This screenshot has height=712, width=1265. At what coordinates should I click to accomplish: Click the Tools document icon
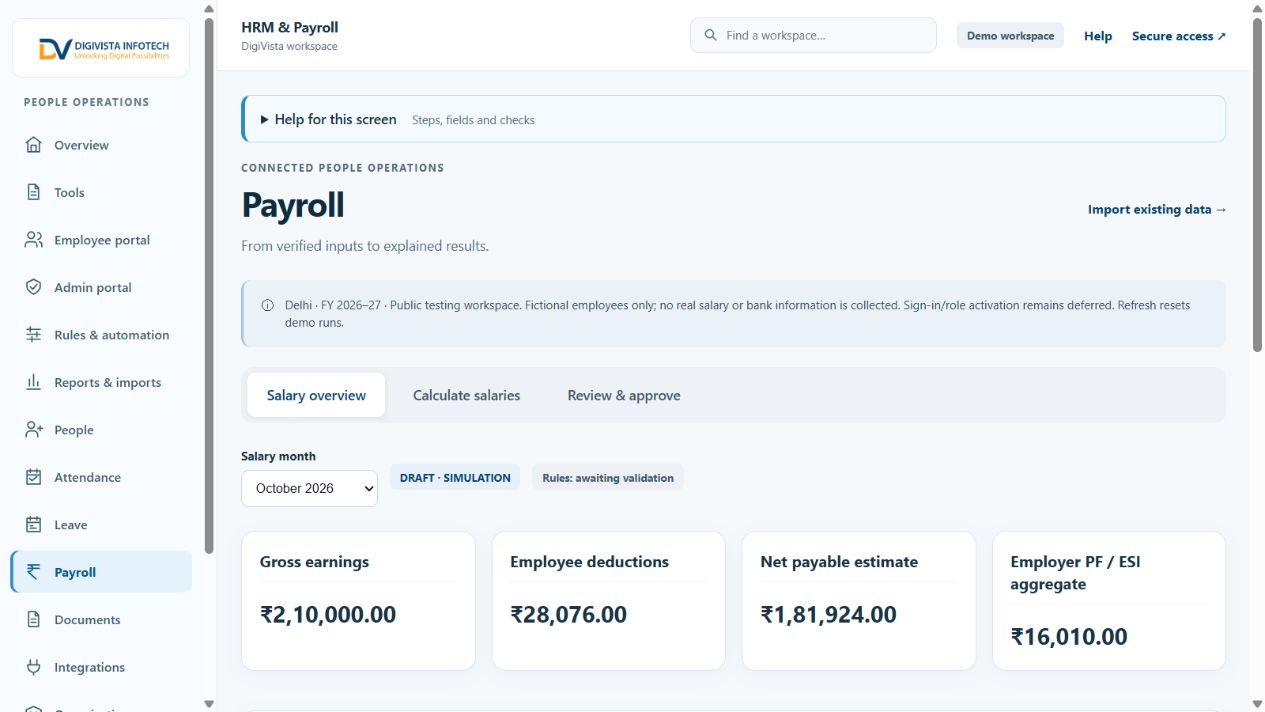click(34, 192)
